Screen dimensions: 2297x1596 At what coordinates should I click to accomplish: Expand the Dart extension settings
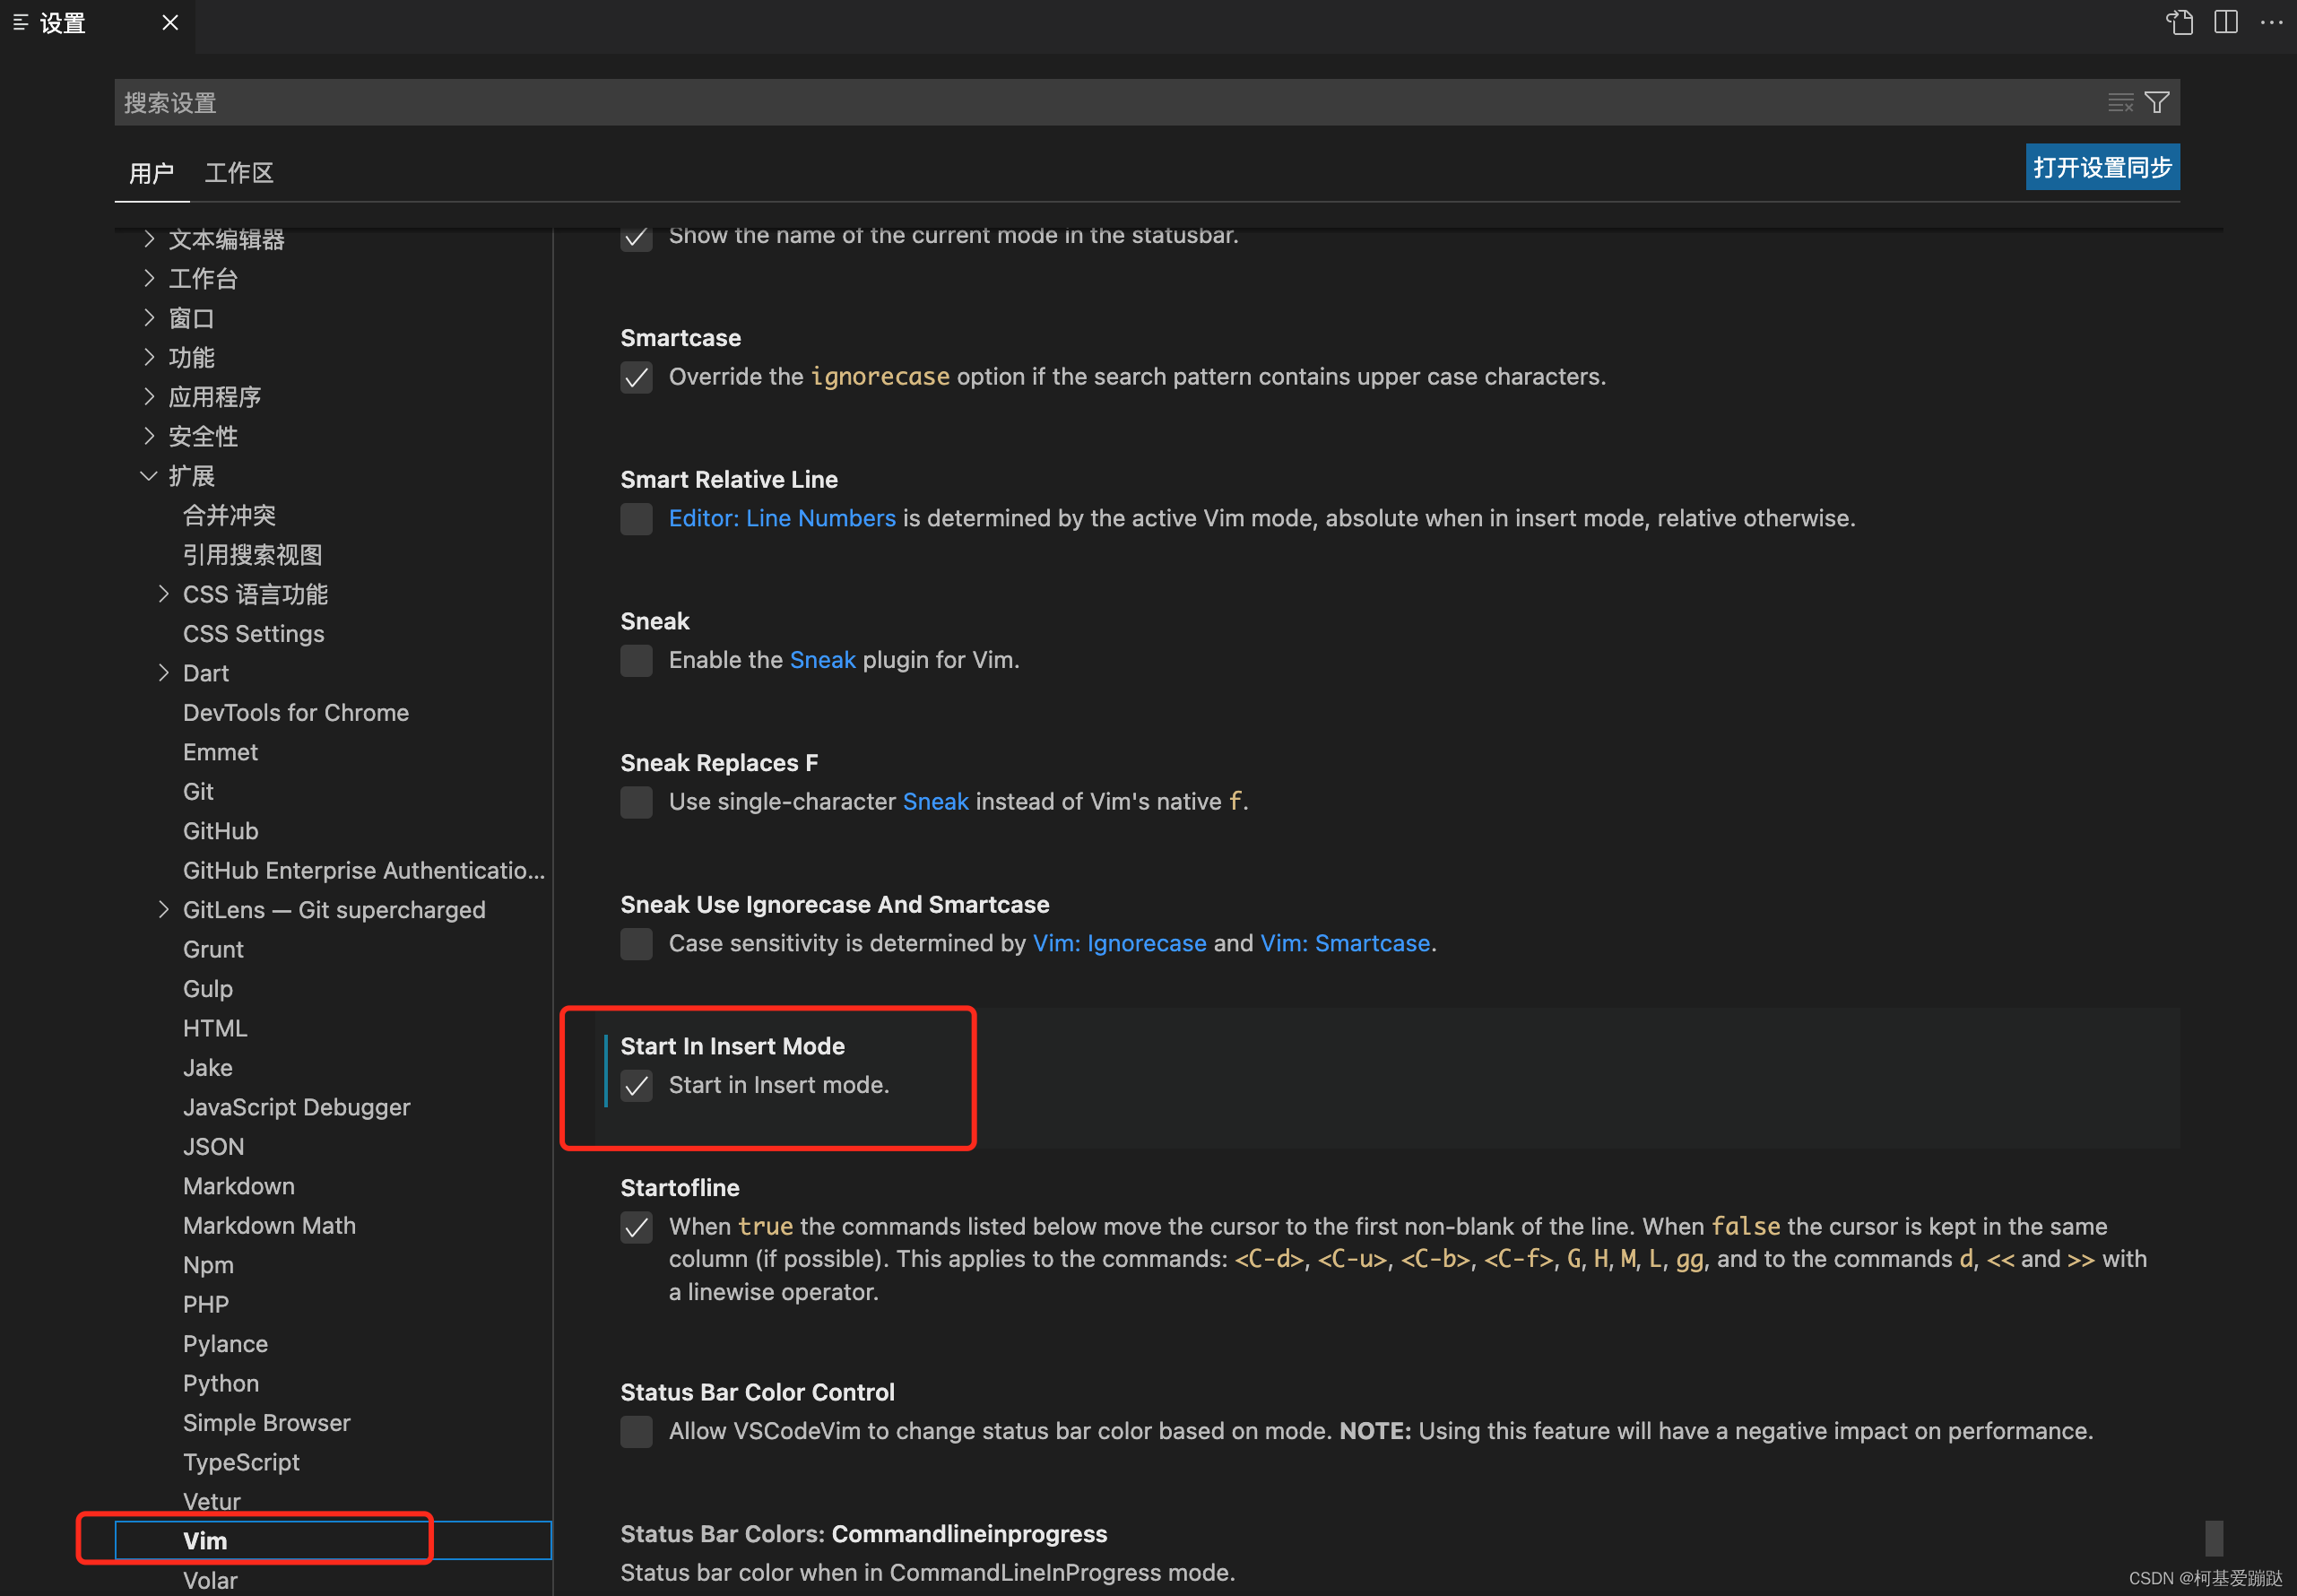164,673
